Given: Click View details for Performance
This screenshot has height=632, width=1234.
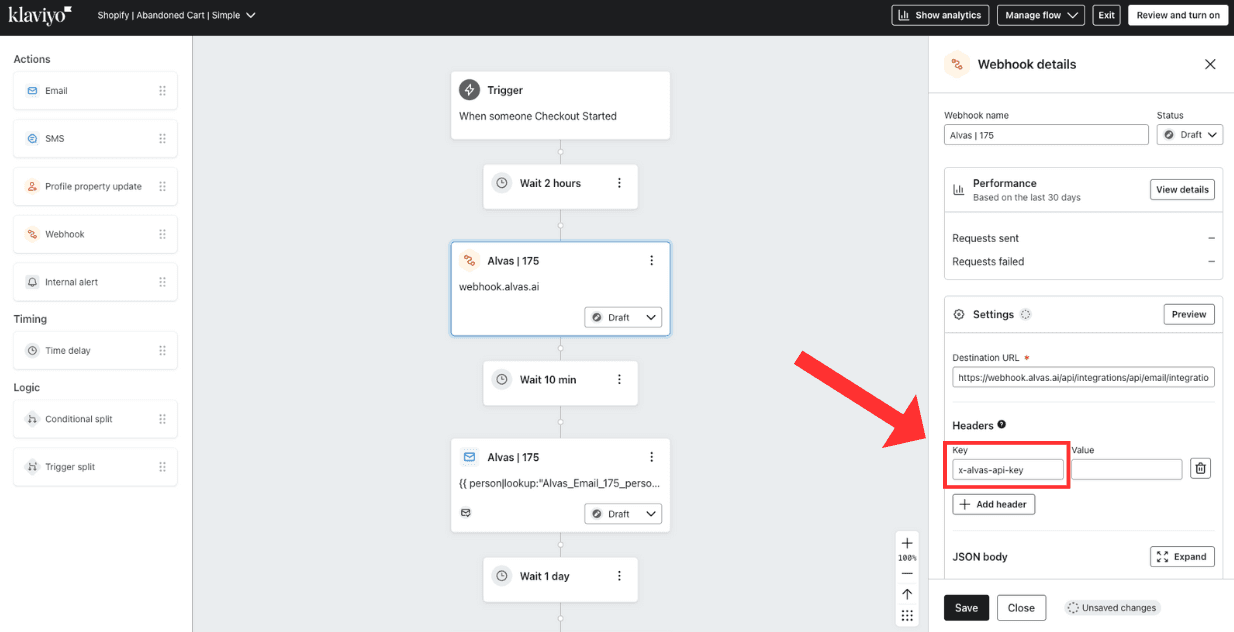Looking at the screenshot, I should click(x=1182, y=189).
